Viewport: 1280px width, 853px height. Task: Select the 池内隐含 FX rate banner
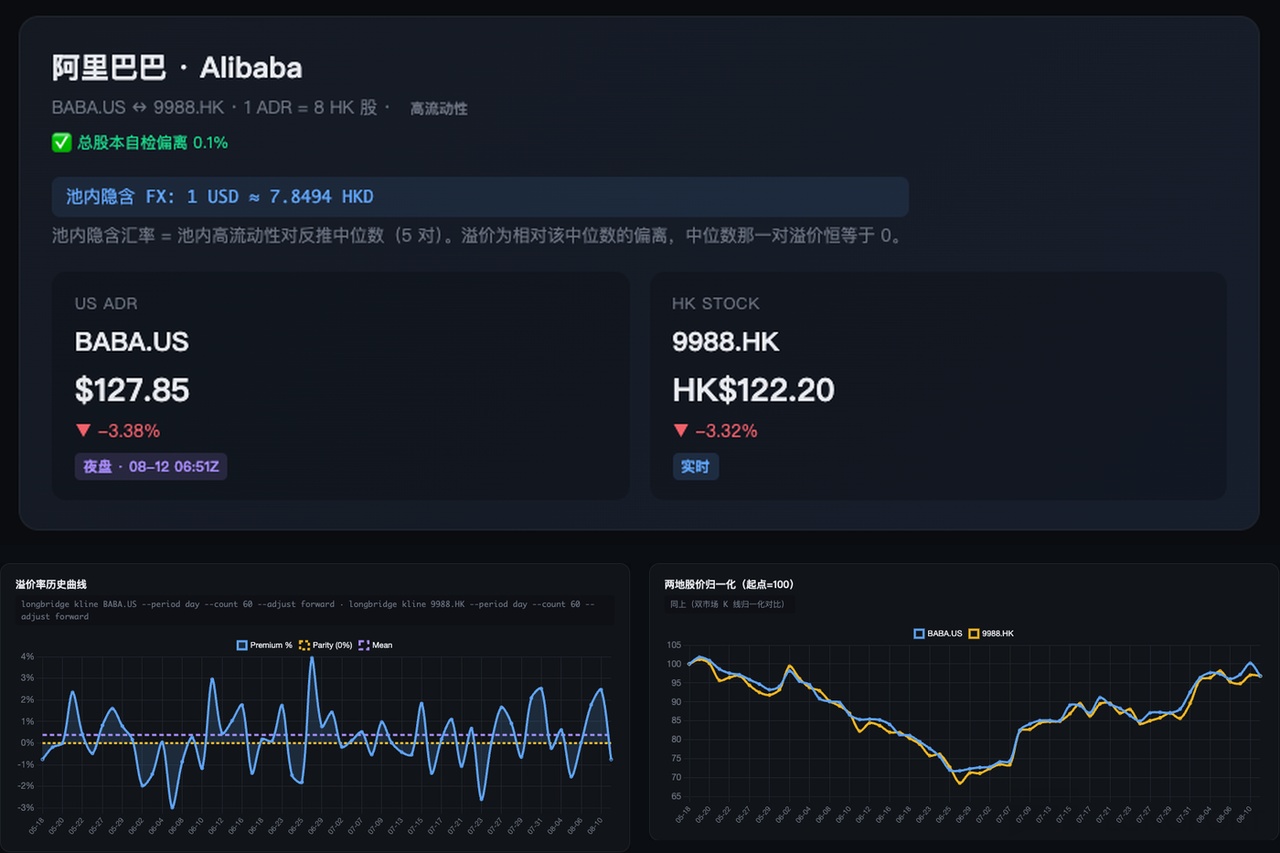coord(480,197)
